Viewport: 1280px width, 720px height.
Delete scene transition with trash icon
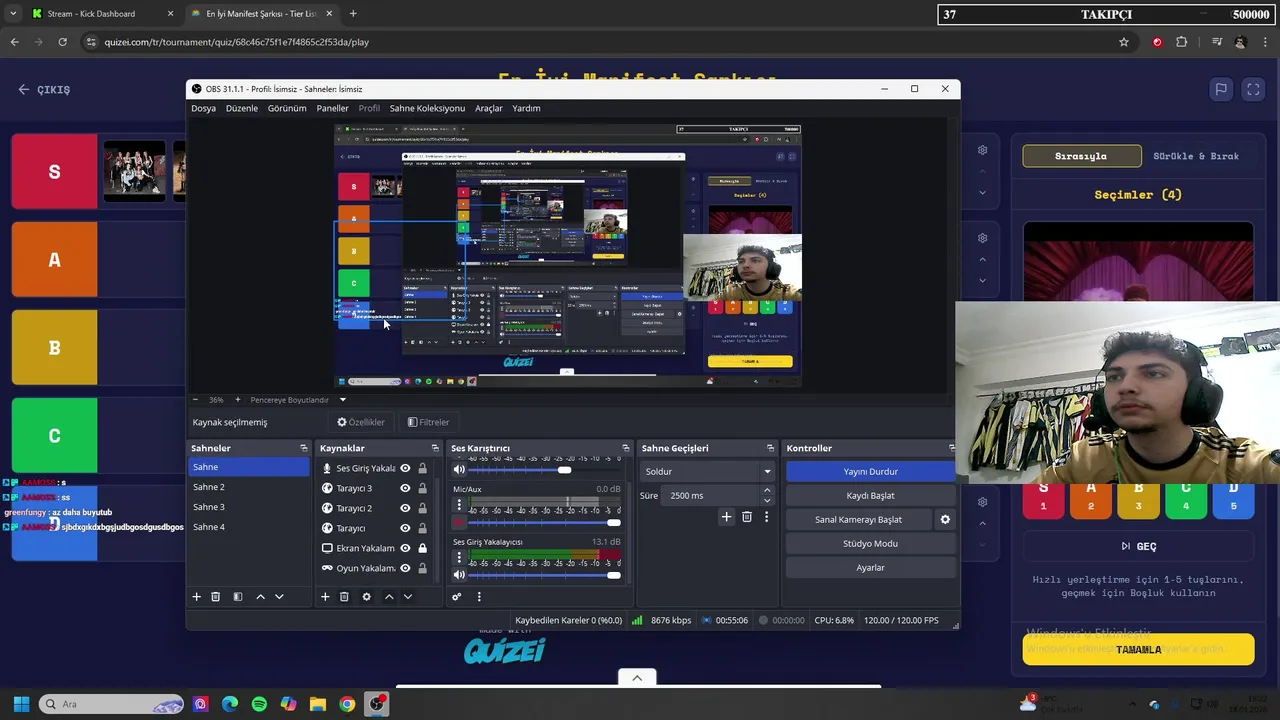(x=747, y=517)
